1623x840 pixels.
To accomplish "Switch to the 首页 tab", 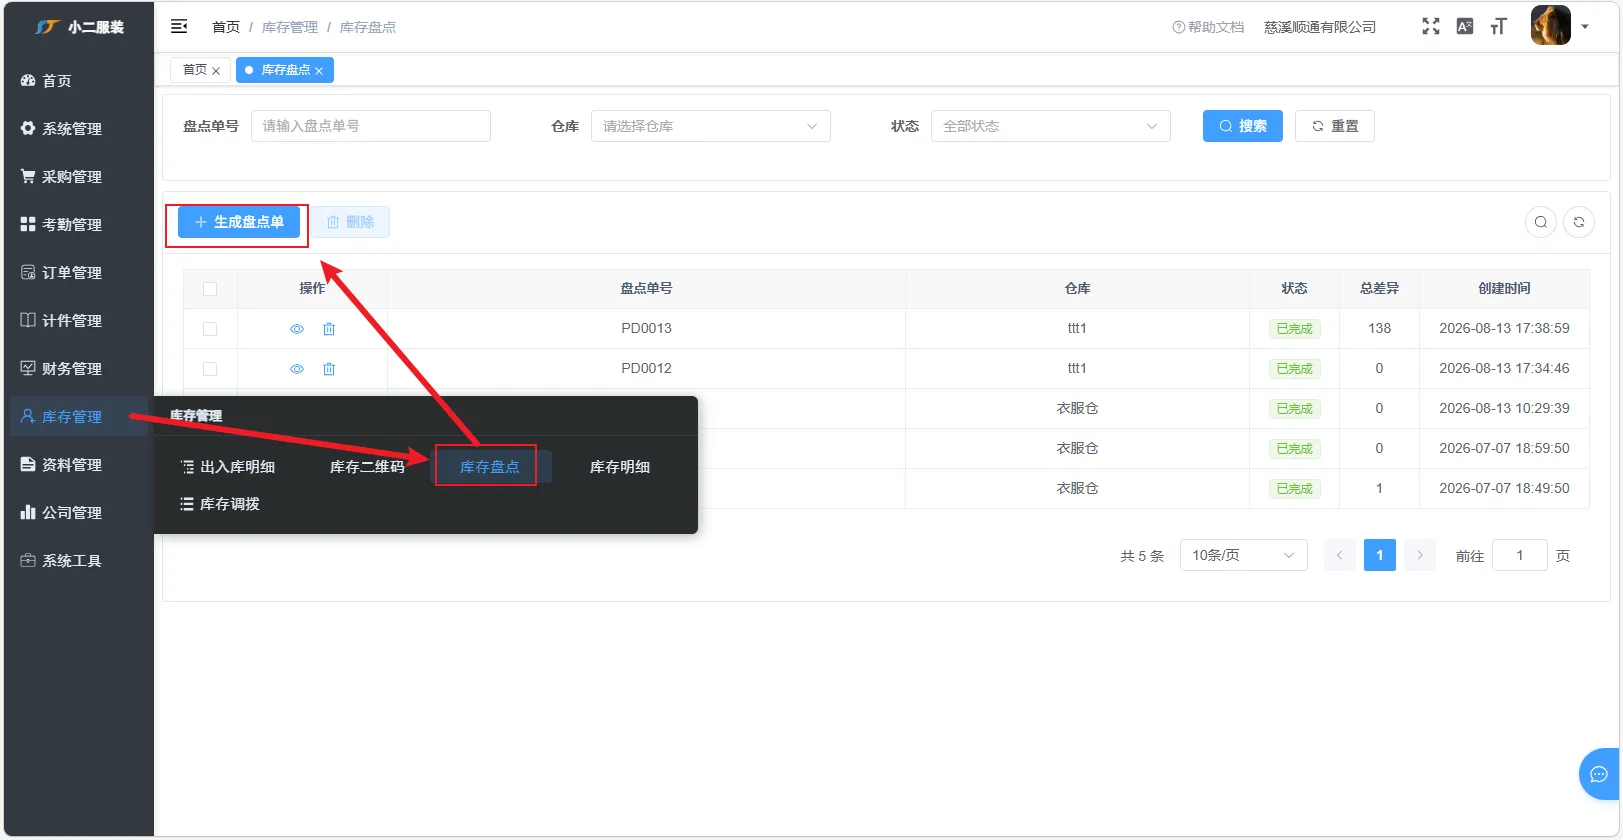I will tap(196, 70).
